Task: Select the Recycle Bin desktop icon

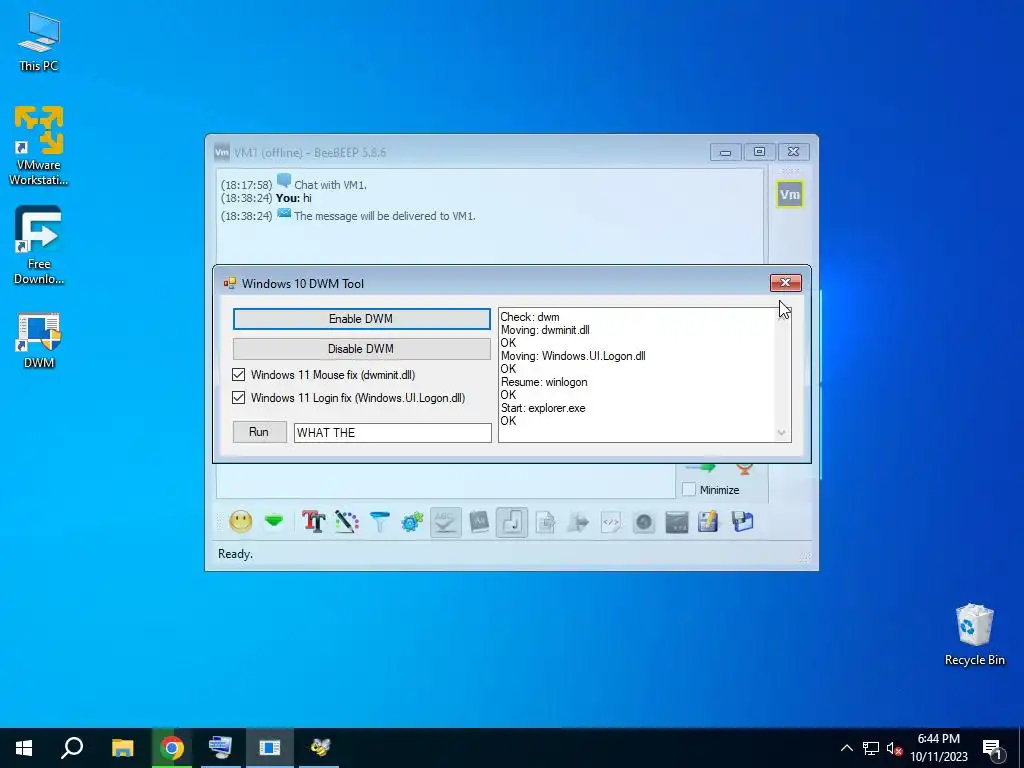Action: (x=974, y=634)
